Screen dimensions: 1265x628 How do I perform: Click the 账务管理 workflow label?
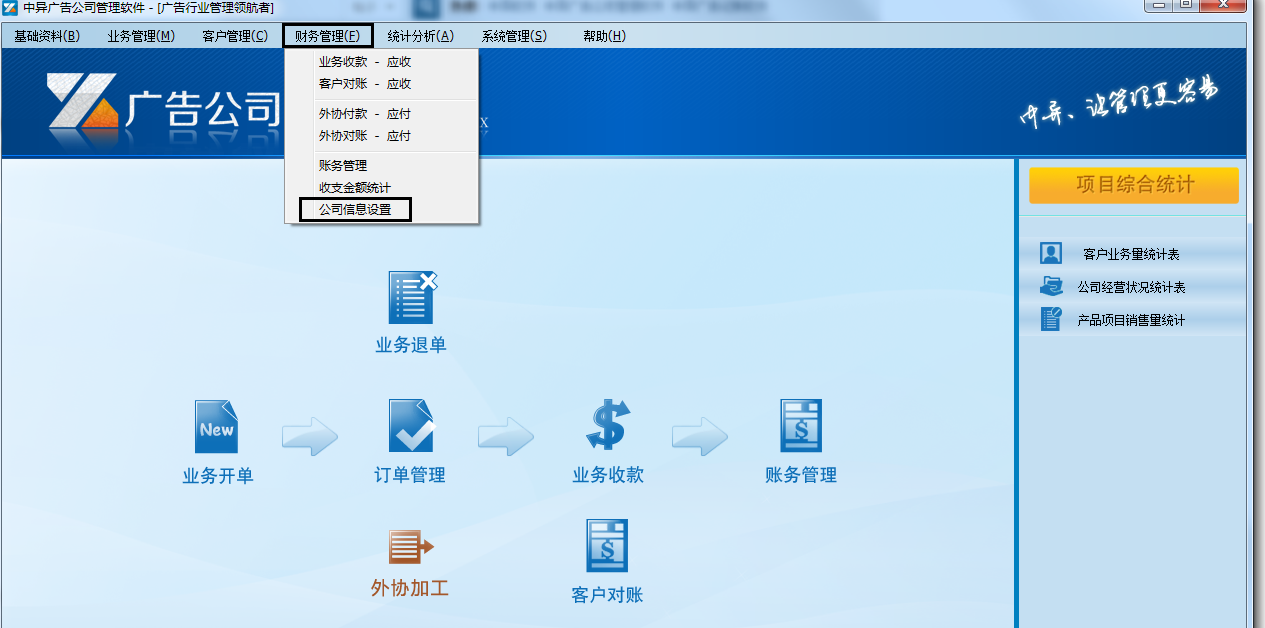(x=801, y=475)
